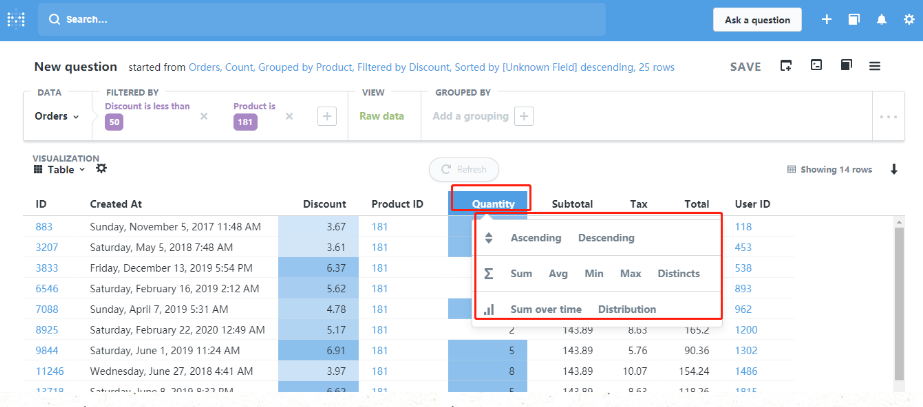Open the settings gear in top bar
Viewport: 923px width, 407px height.
click(x=908, y=19)
